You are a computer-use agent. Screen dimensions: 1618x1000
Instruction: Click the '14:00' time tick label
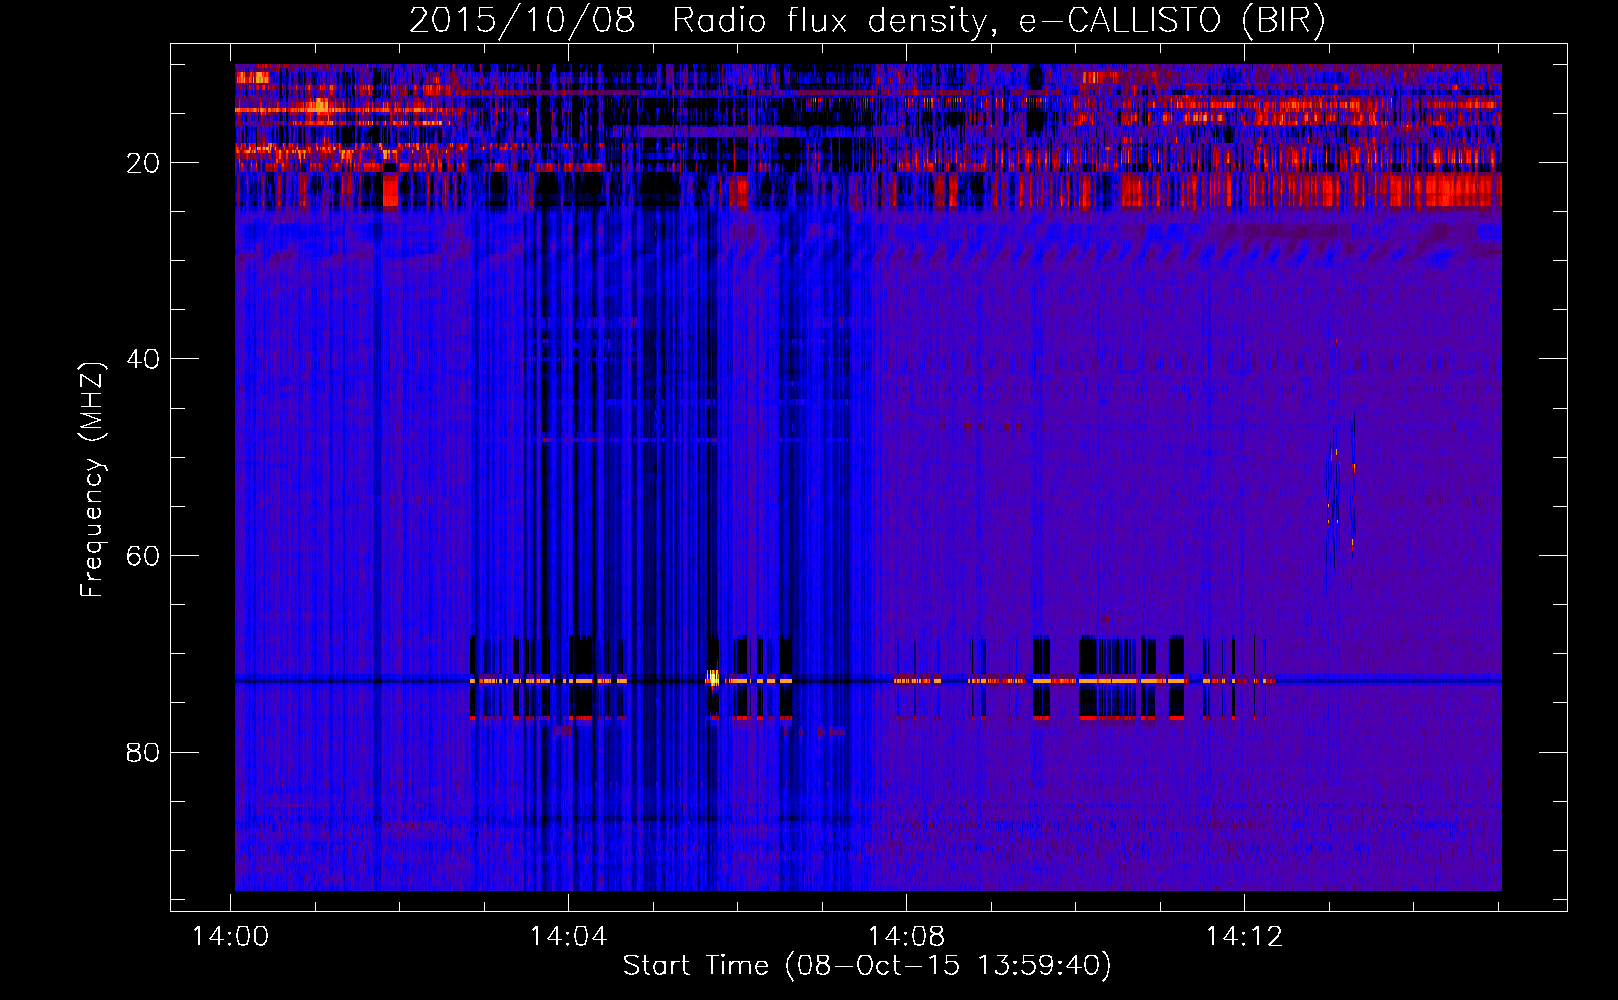tap(231, 937)
